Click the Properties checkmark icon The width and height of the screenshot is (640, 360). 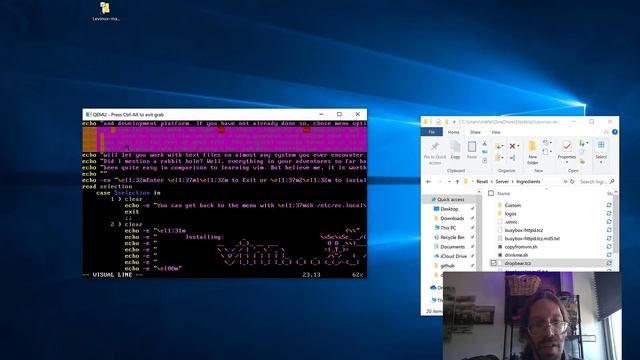point(567,147)
